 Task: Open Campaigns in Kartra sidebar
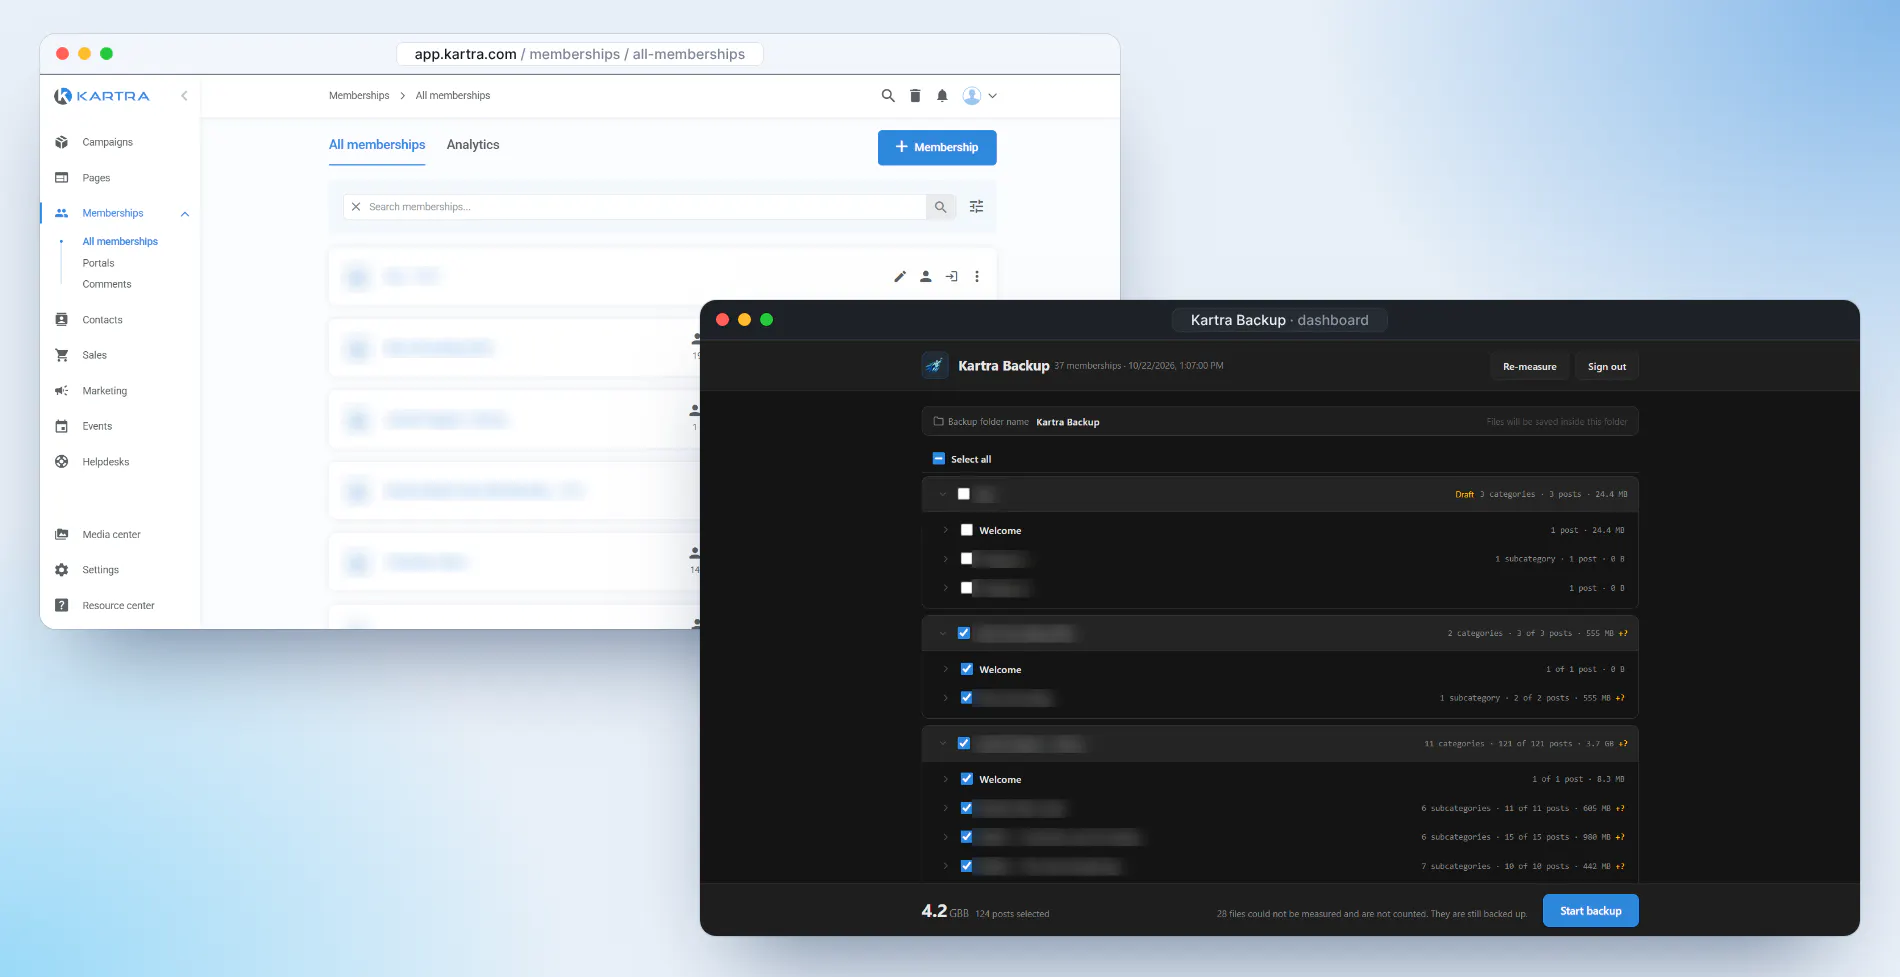[107, 142]
